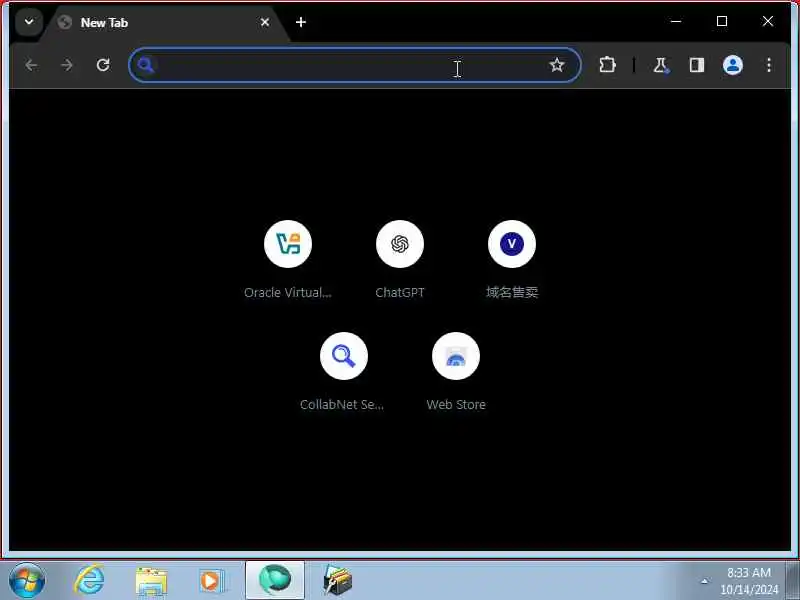Open the clock showing 8:33 AM
The image size is (800, 600).
[749, 581]
